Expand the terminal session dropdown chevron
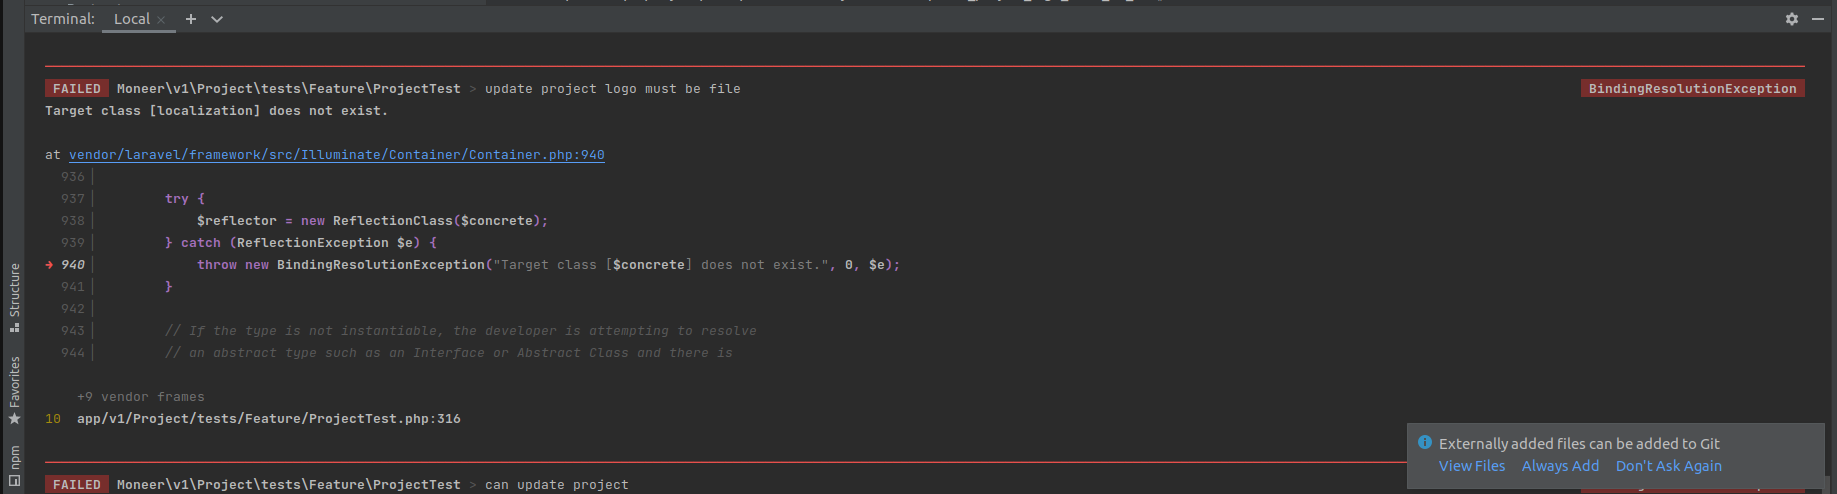 click(x=217, y=19)
